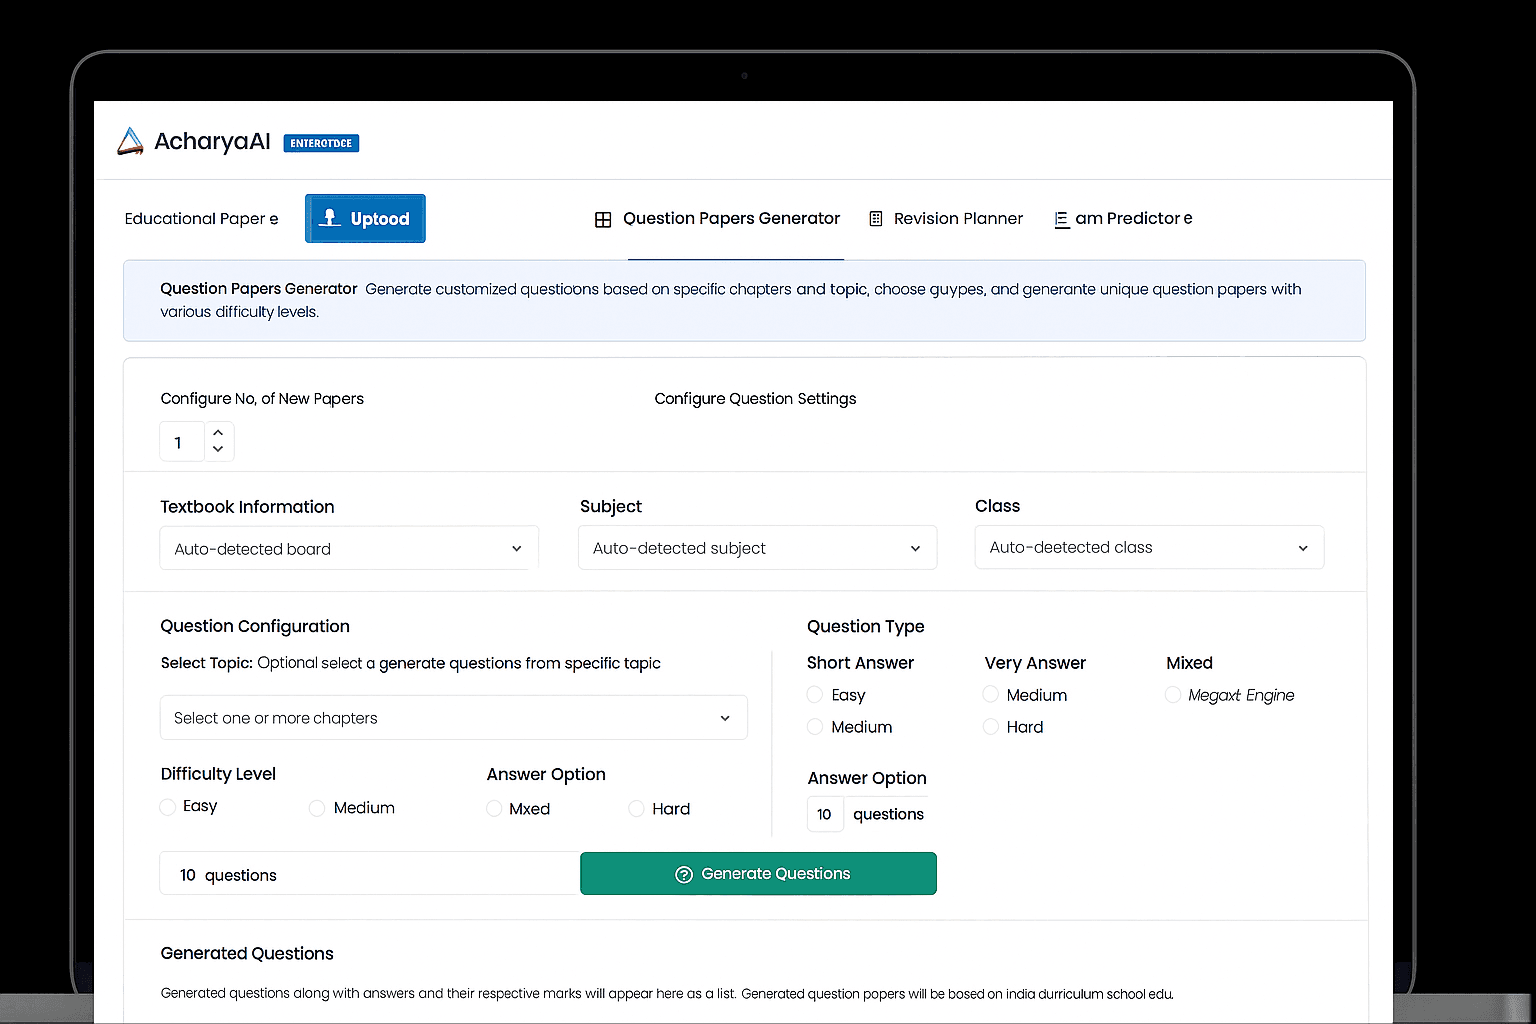Click the Question Configuration heading
1536x1024 pixels.
pyautogui.click(x=255, y=626)
